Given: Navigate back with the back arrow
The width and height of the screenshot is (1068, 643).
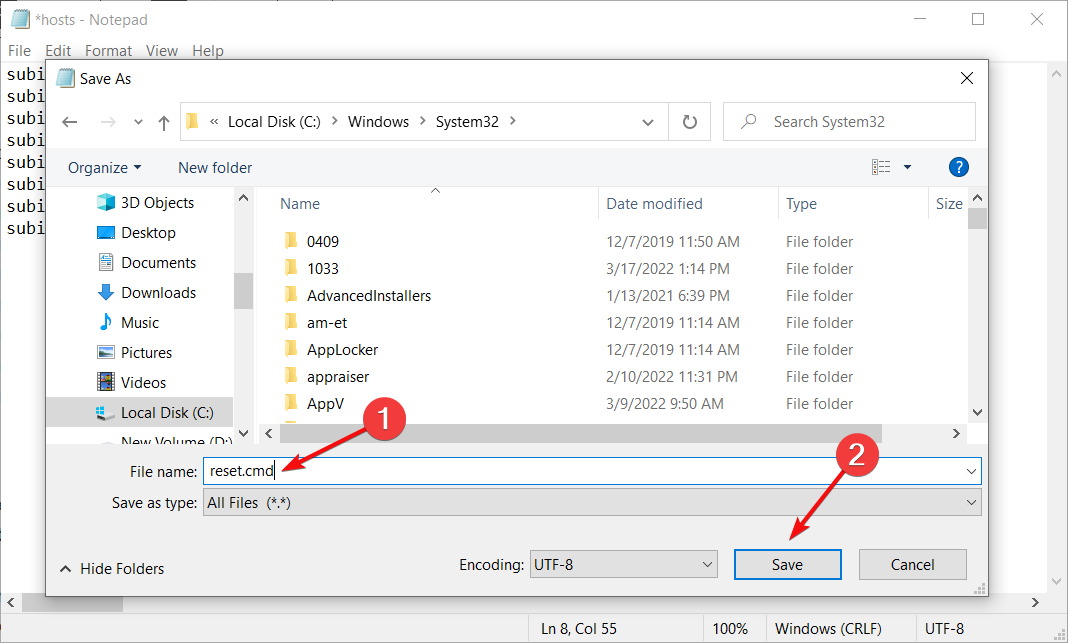Looking at the screenshot, I should coord(69,121).
